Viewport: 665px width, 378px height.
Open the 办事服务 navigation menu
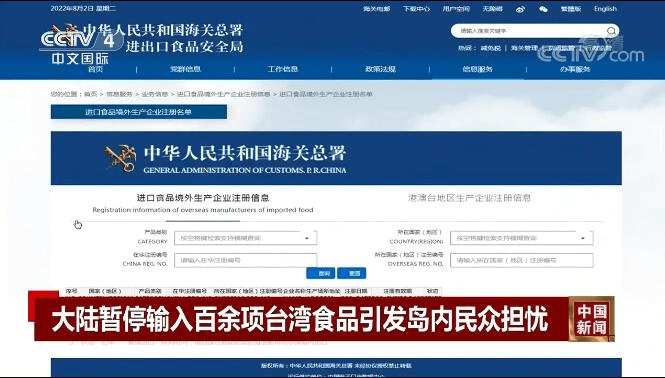pyautogui.click(x=575, y=69)
